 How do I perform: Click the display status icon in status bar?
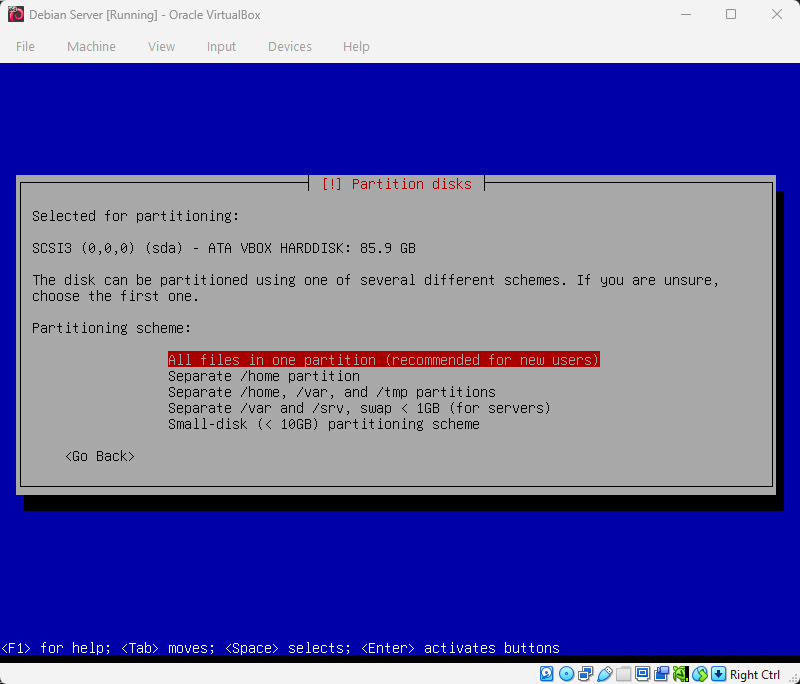pos(642,674)
